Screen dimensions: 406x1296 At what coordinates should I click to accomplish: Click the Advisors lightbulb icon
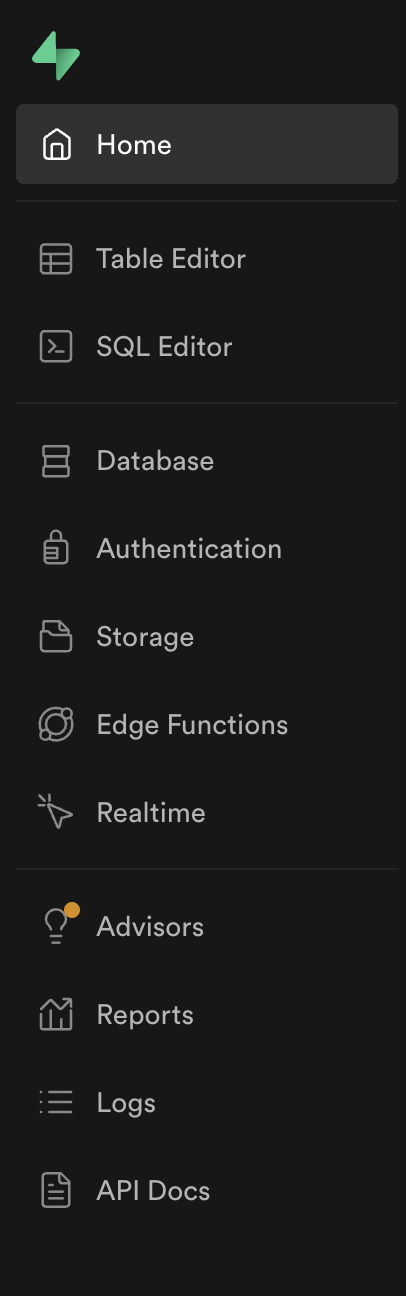coord(56,928)
